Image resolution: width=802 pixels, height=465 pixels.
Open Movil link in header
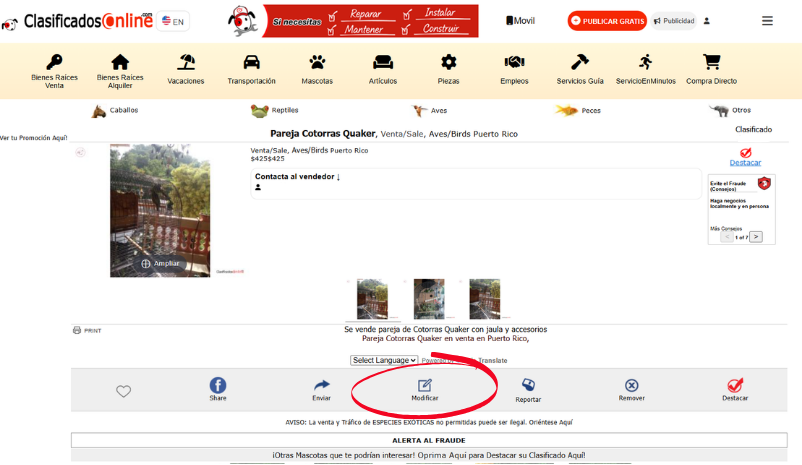[x=520, y=21]
